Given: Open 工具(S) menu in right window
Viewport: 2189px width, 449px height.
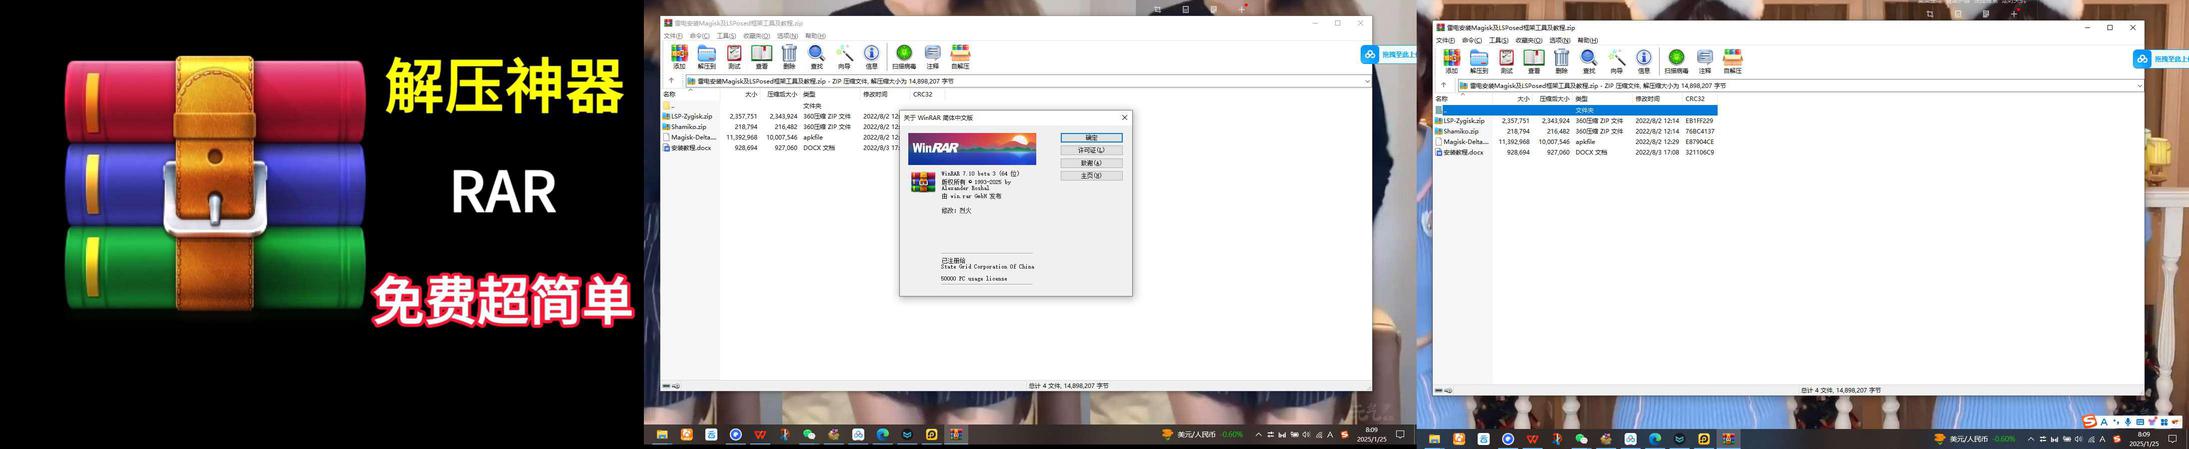Looking at the screenshot, I should pos(1498,41).
